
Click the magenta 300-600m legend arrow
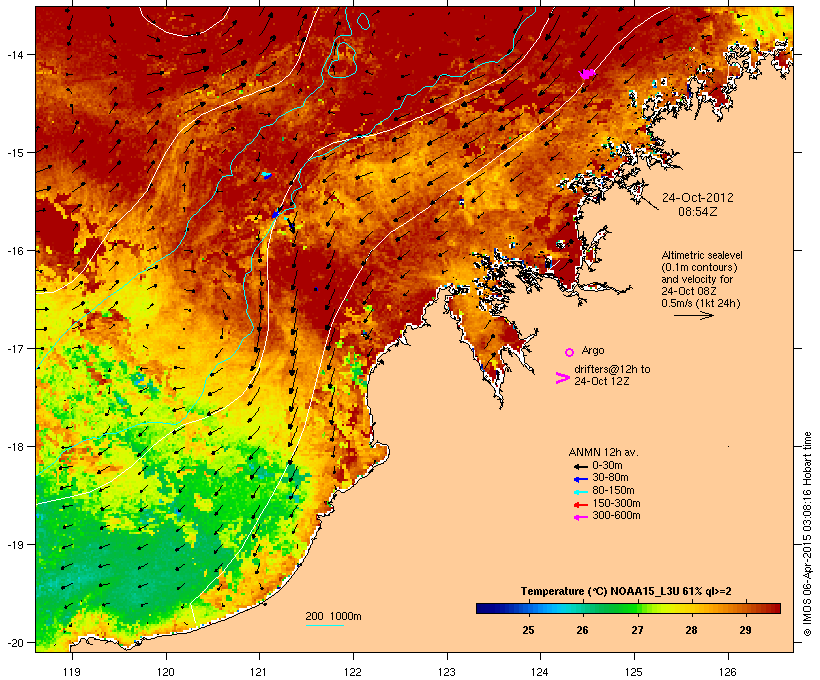click(580, 517)
